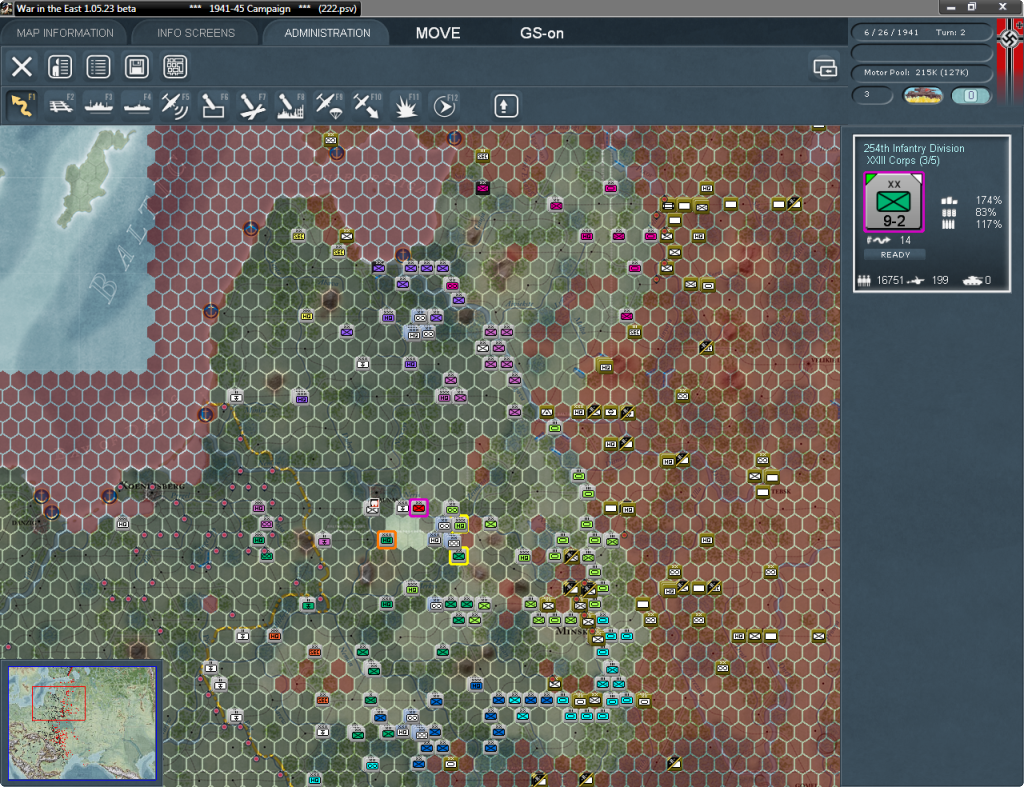Switch to the INFO SCREENS tab
This screenshot has height=787, width=1024.
point(195,33)
